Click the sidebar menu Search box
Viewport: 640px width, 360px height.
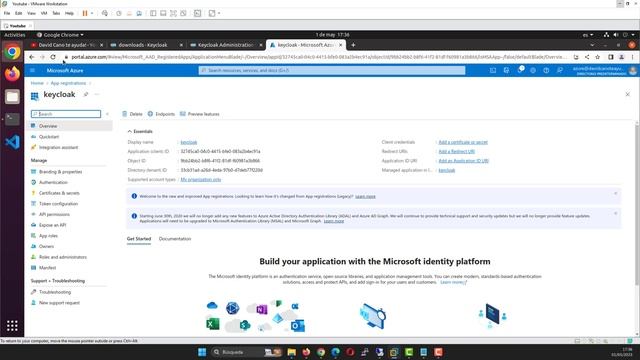point(66,114)
